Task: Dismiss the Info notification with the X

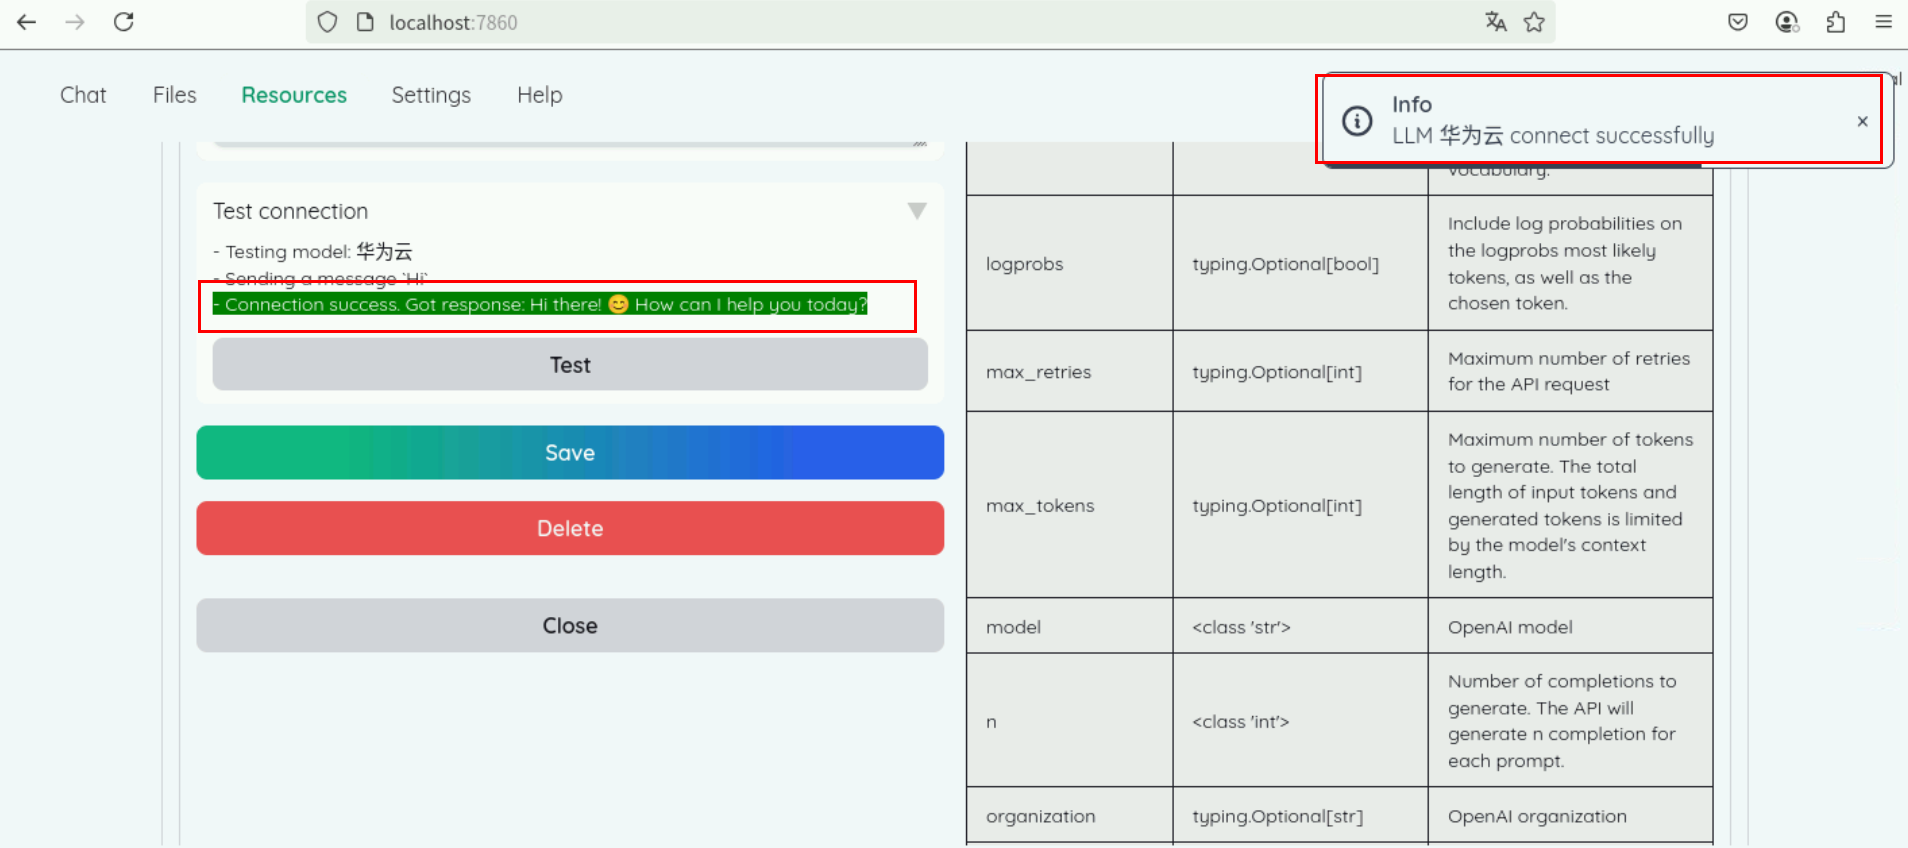Action: click(1862, 121)
